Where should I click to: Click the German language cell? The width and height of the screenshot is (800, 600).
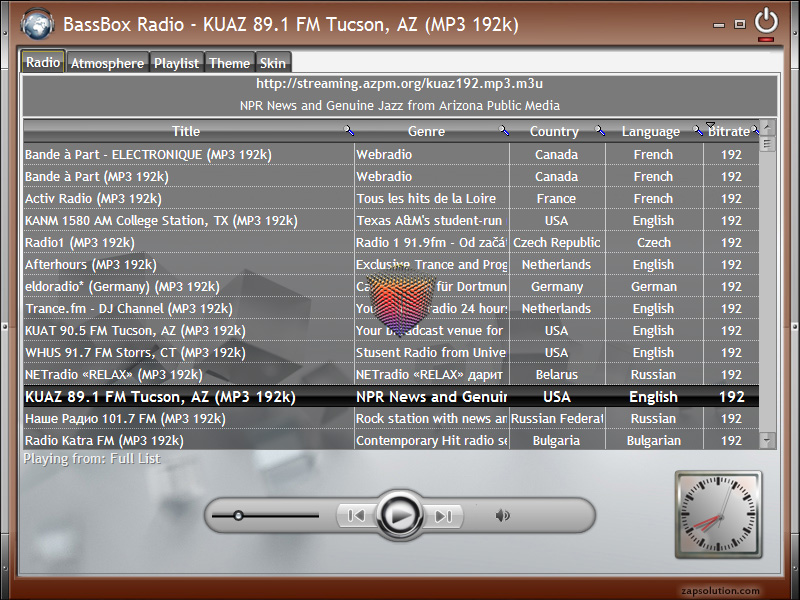[x=654, y=286]
